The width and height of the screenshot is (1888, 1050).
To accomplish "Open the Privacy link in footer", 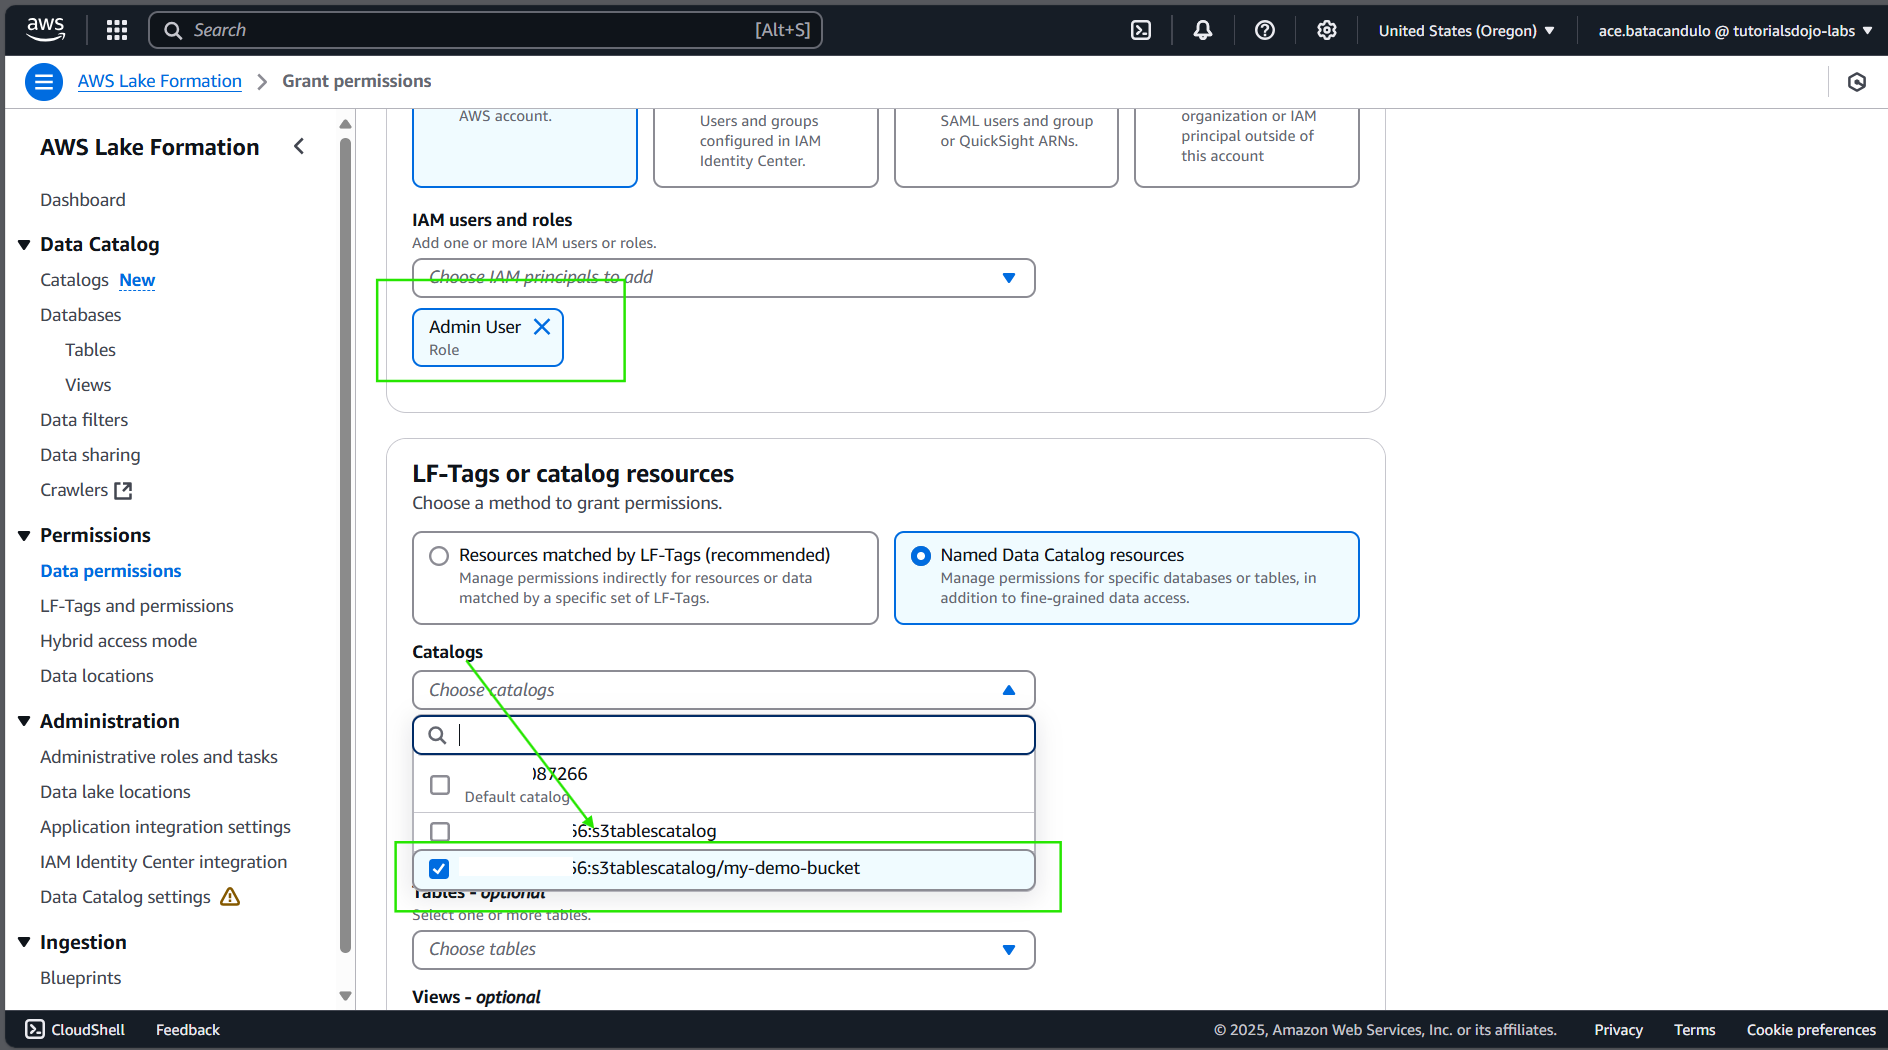I will click(1618, 1029).
